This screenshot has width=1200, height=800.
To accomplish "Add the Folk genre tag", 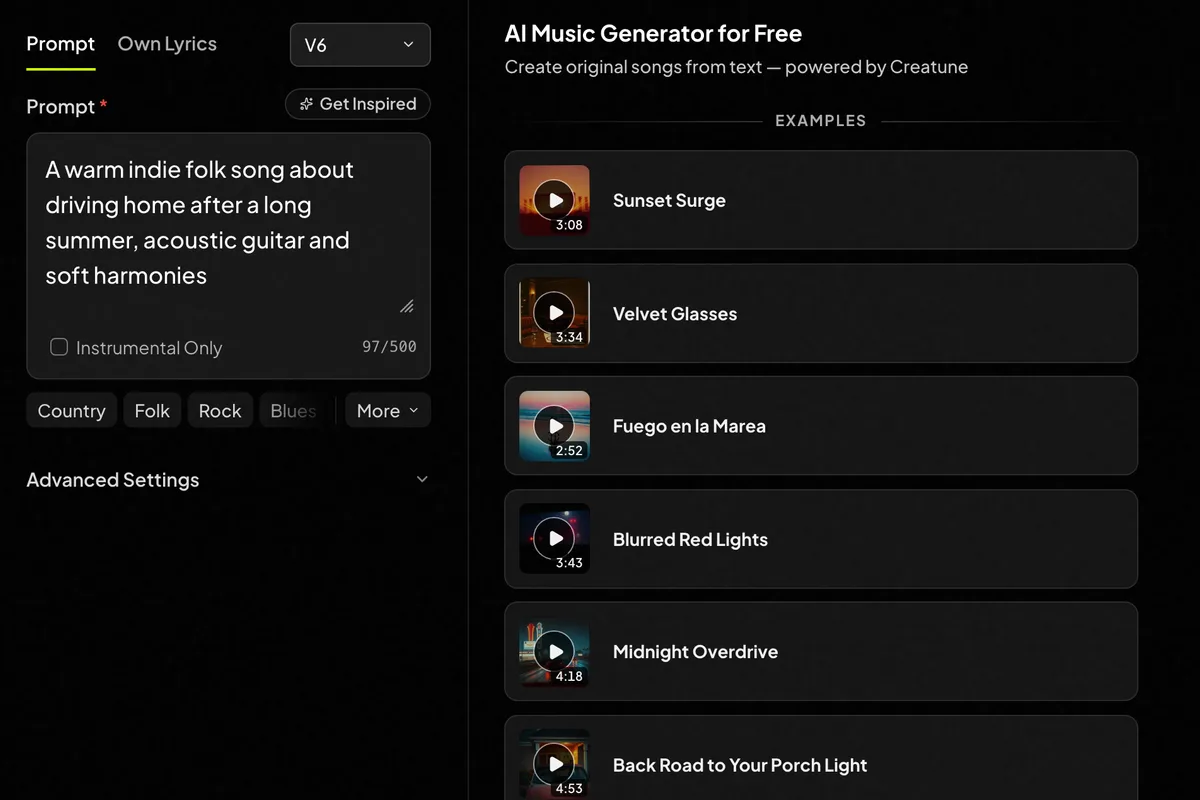I will (152, 411).
